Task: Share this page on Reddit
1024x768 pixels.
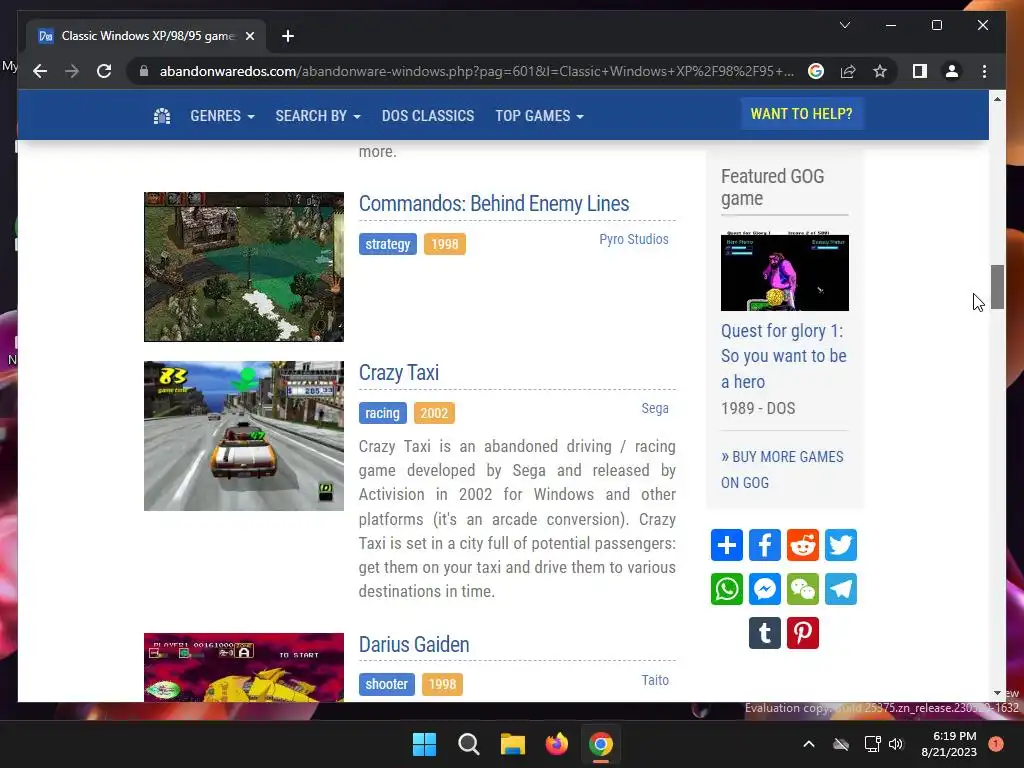Action: [803, 545]
